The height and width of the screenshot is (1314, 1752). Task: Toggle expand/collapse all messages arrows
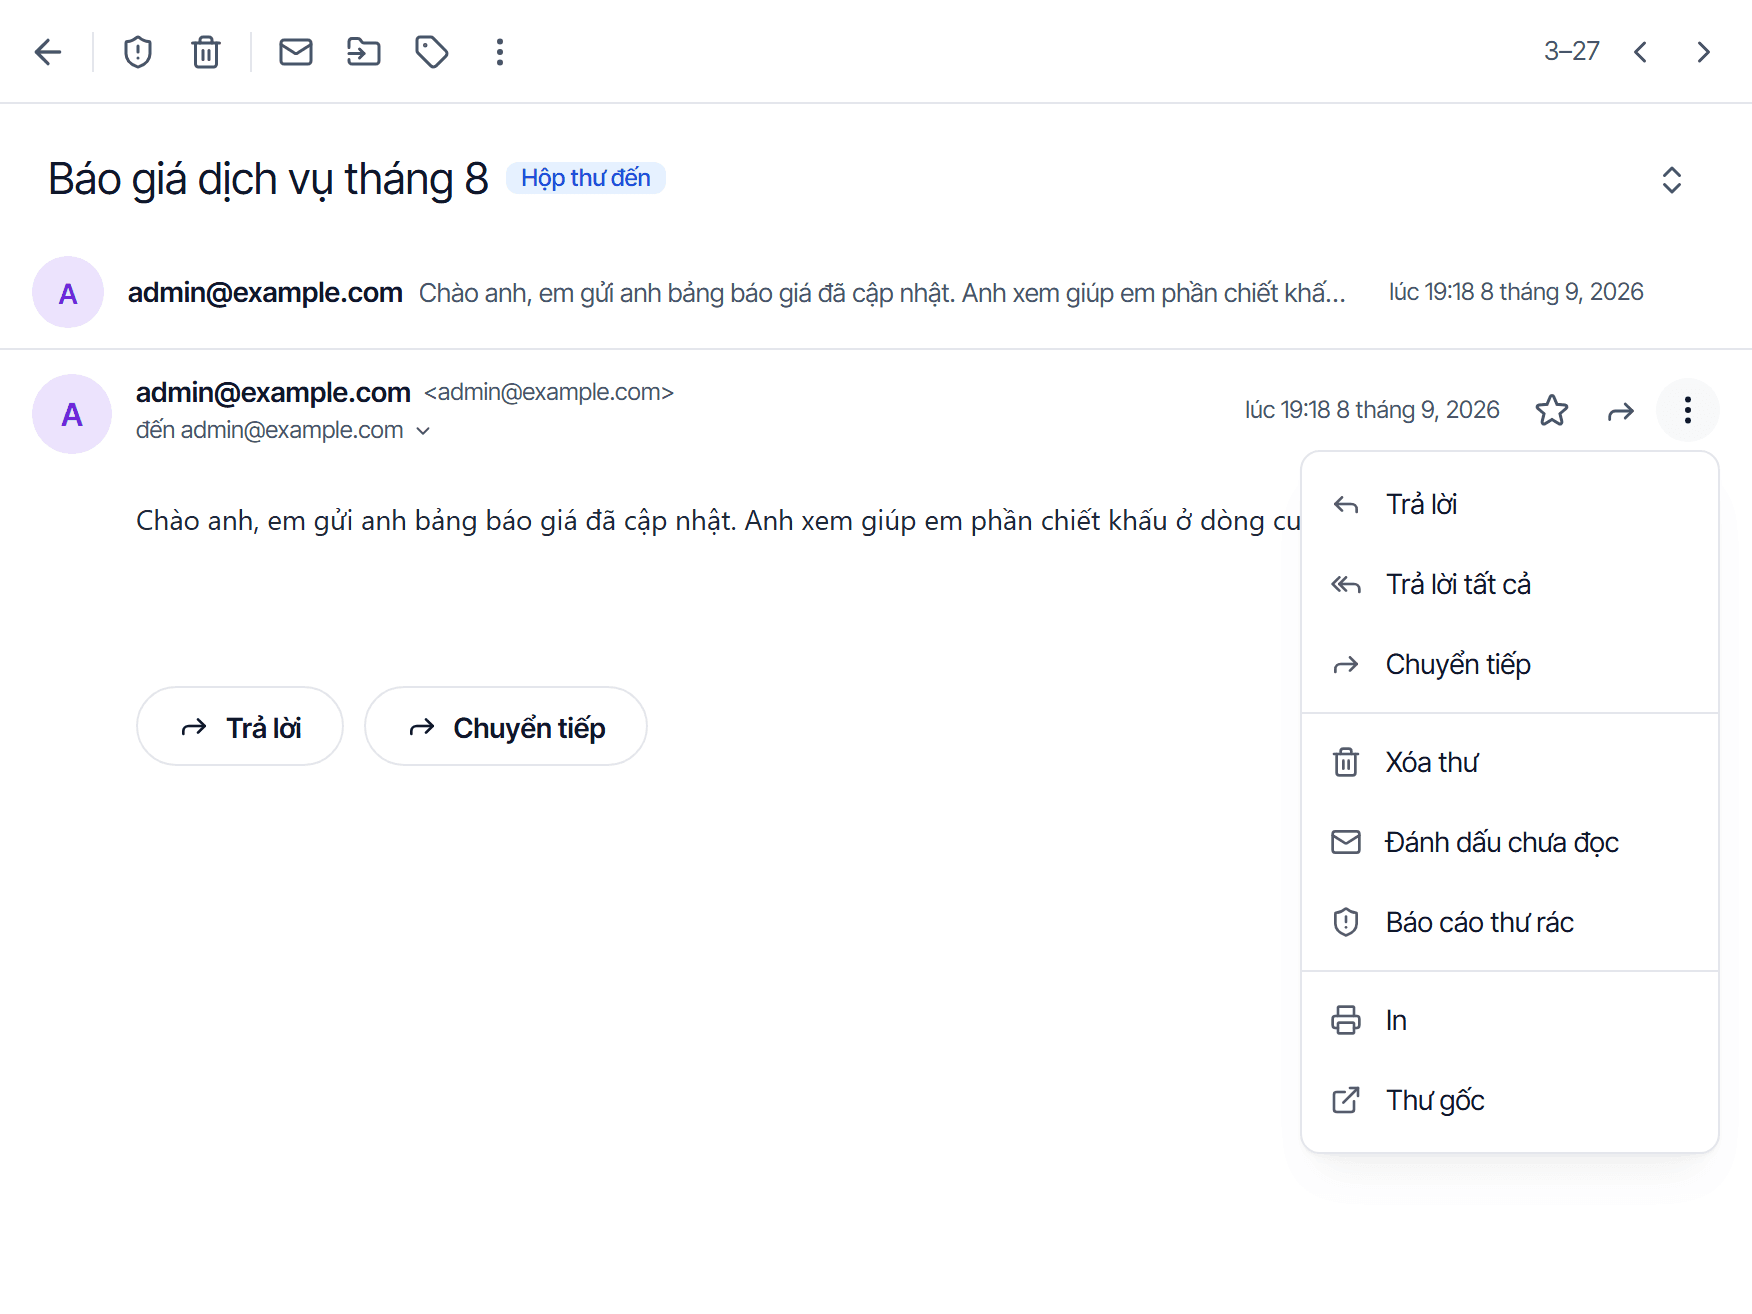click(x=1672, y=180)
